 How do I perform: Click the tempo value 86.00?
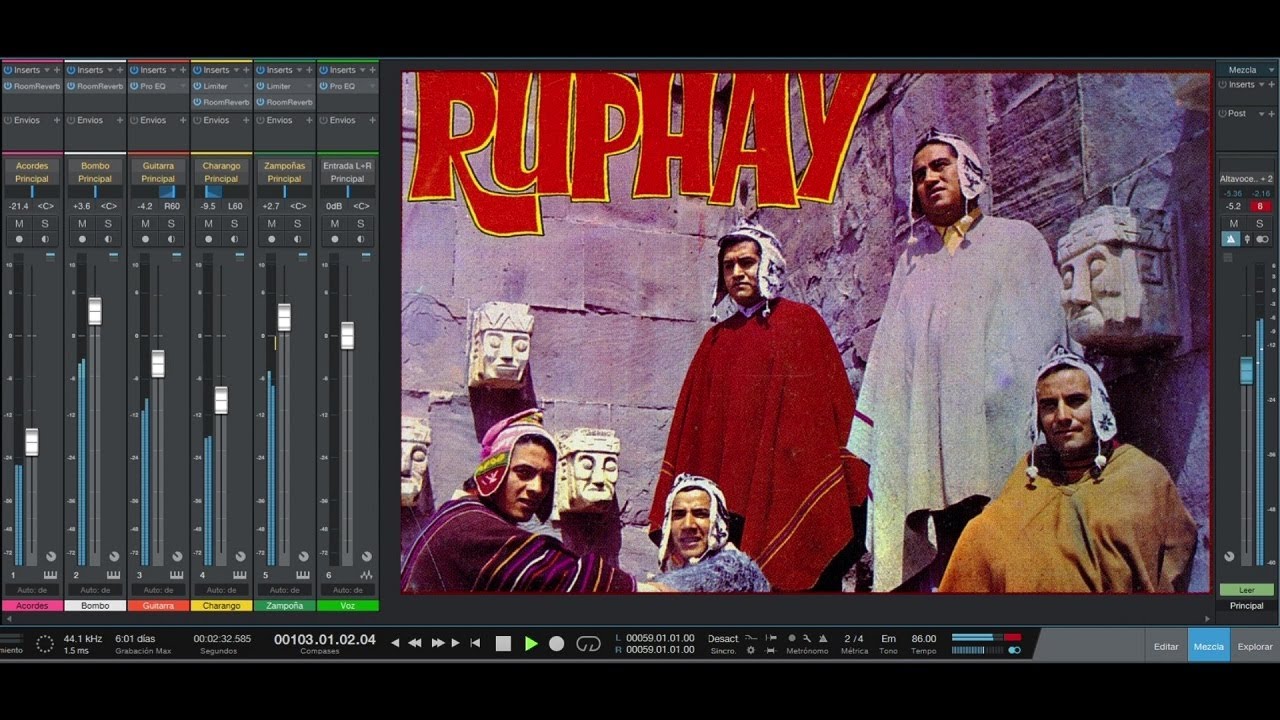pos(924,638)
